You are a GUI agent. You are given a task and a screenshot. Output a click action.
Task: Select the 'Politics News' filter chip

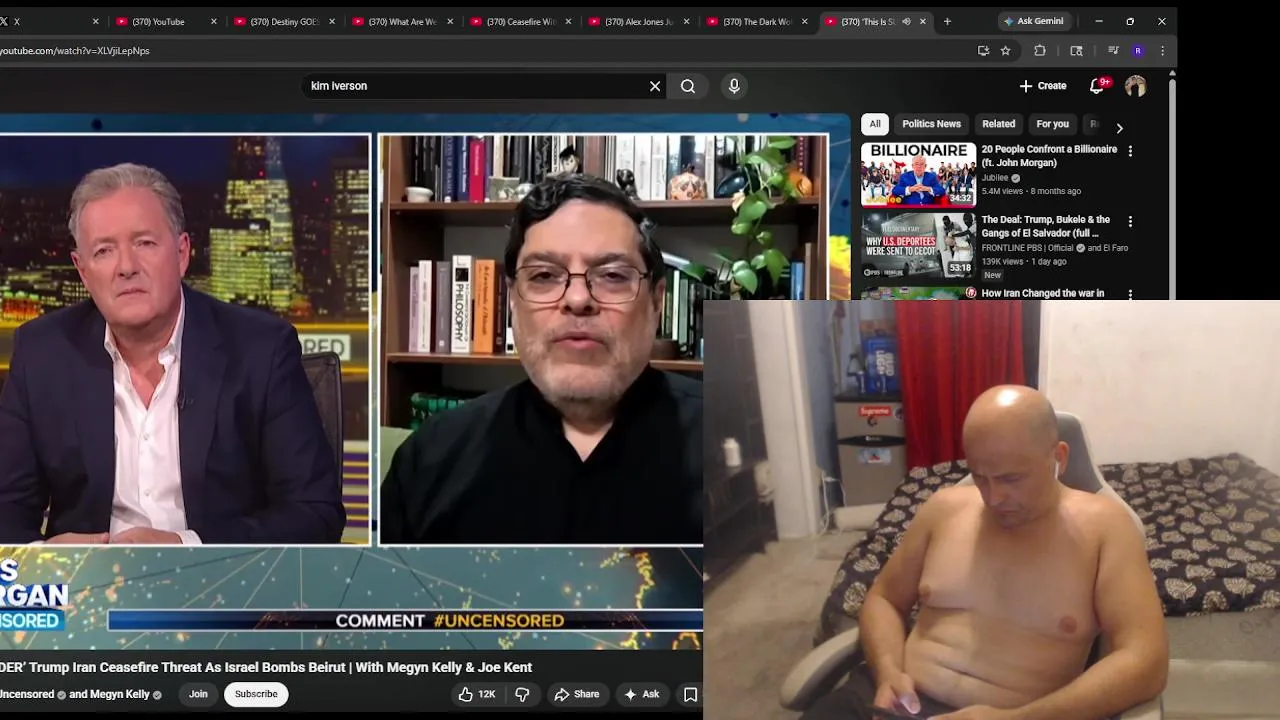pos(931,124)
